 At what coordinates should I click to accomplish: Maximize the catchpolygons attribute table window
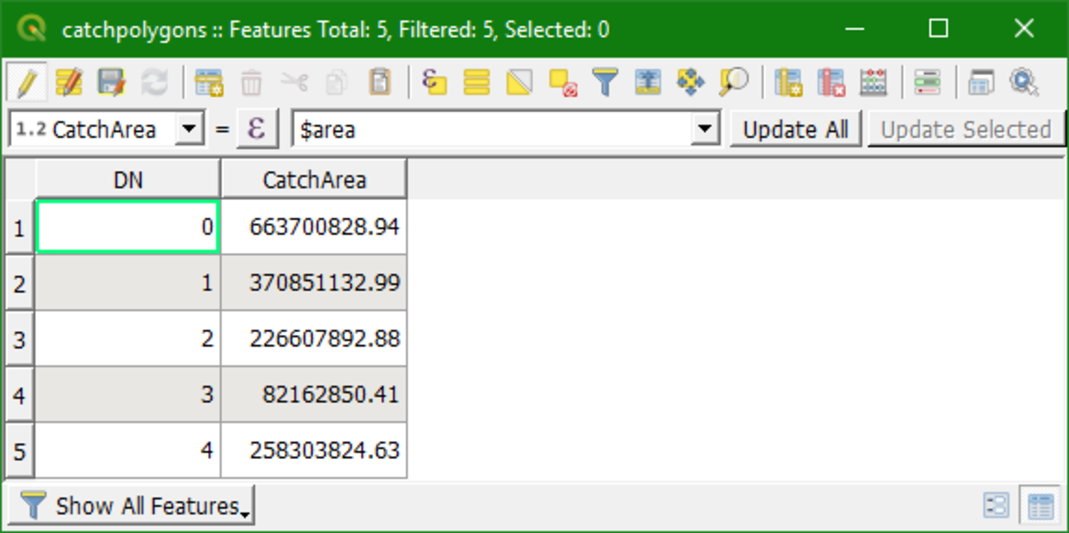[939, 29]
